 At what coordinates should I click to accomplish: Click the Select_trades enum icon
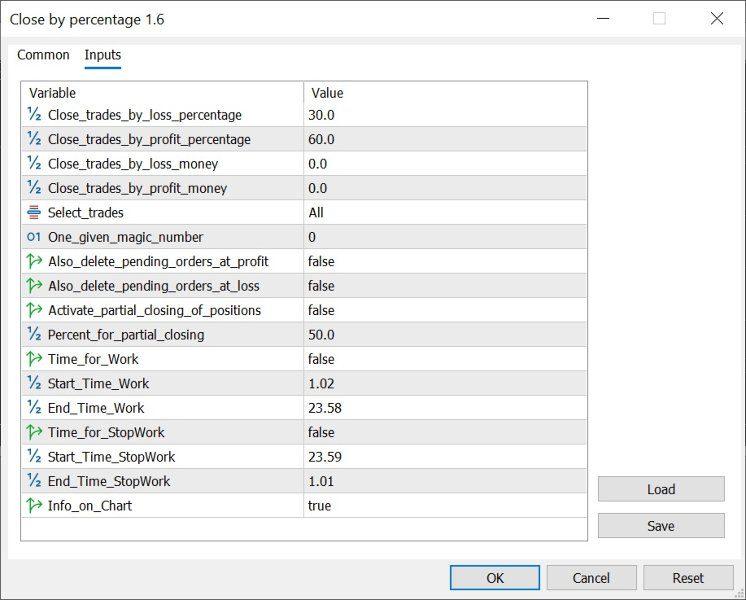click(x=34, y=212)
